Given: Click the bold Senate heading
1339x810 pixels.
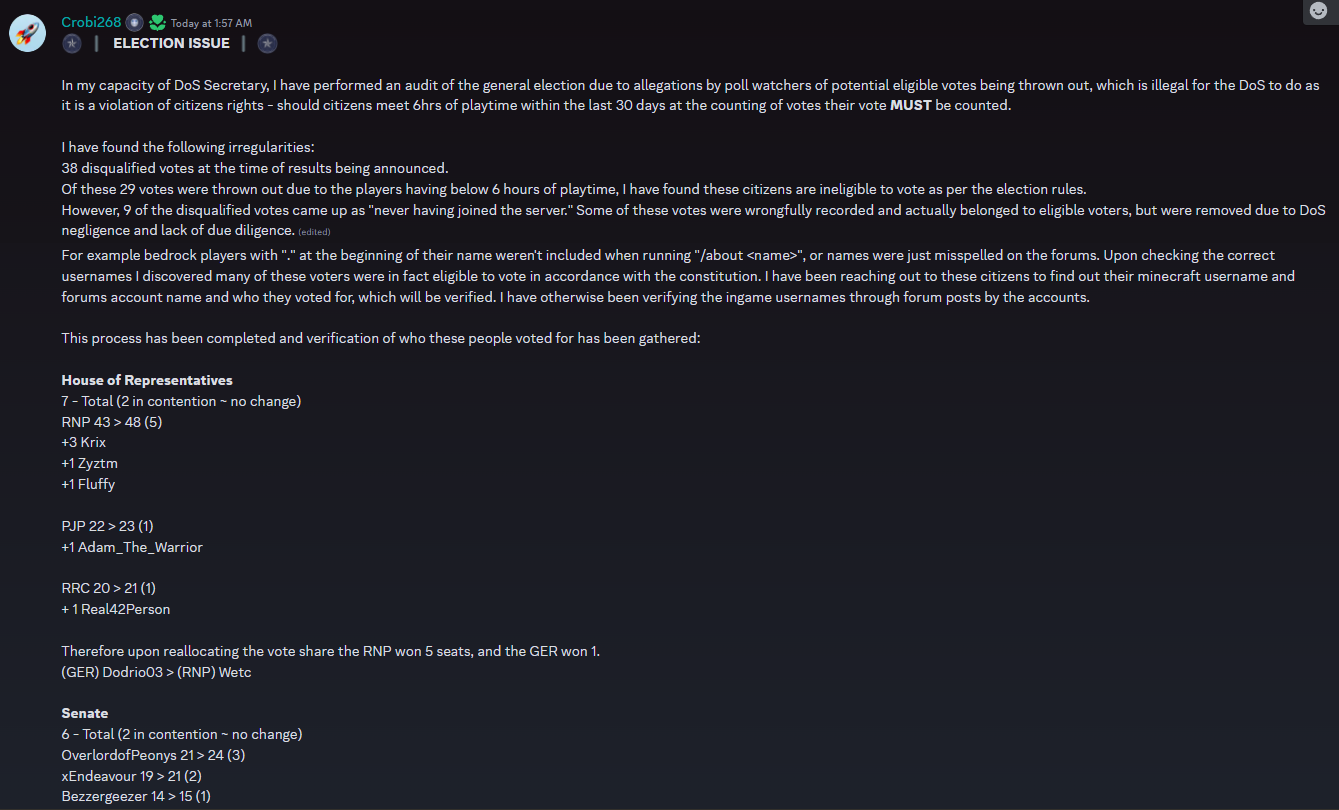Looking at the screenshot, I should (x=85, y=713).
